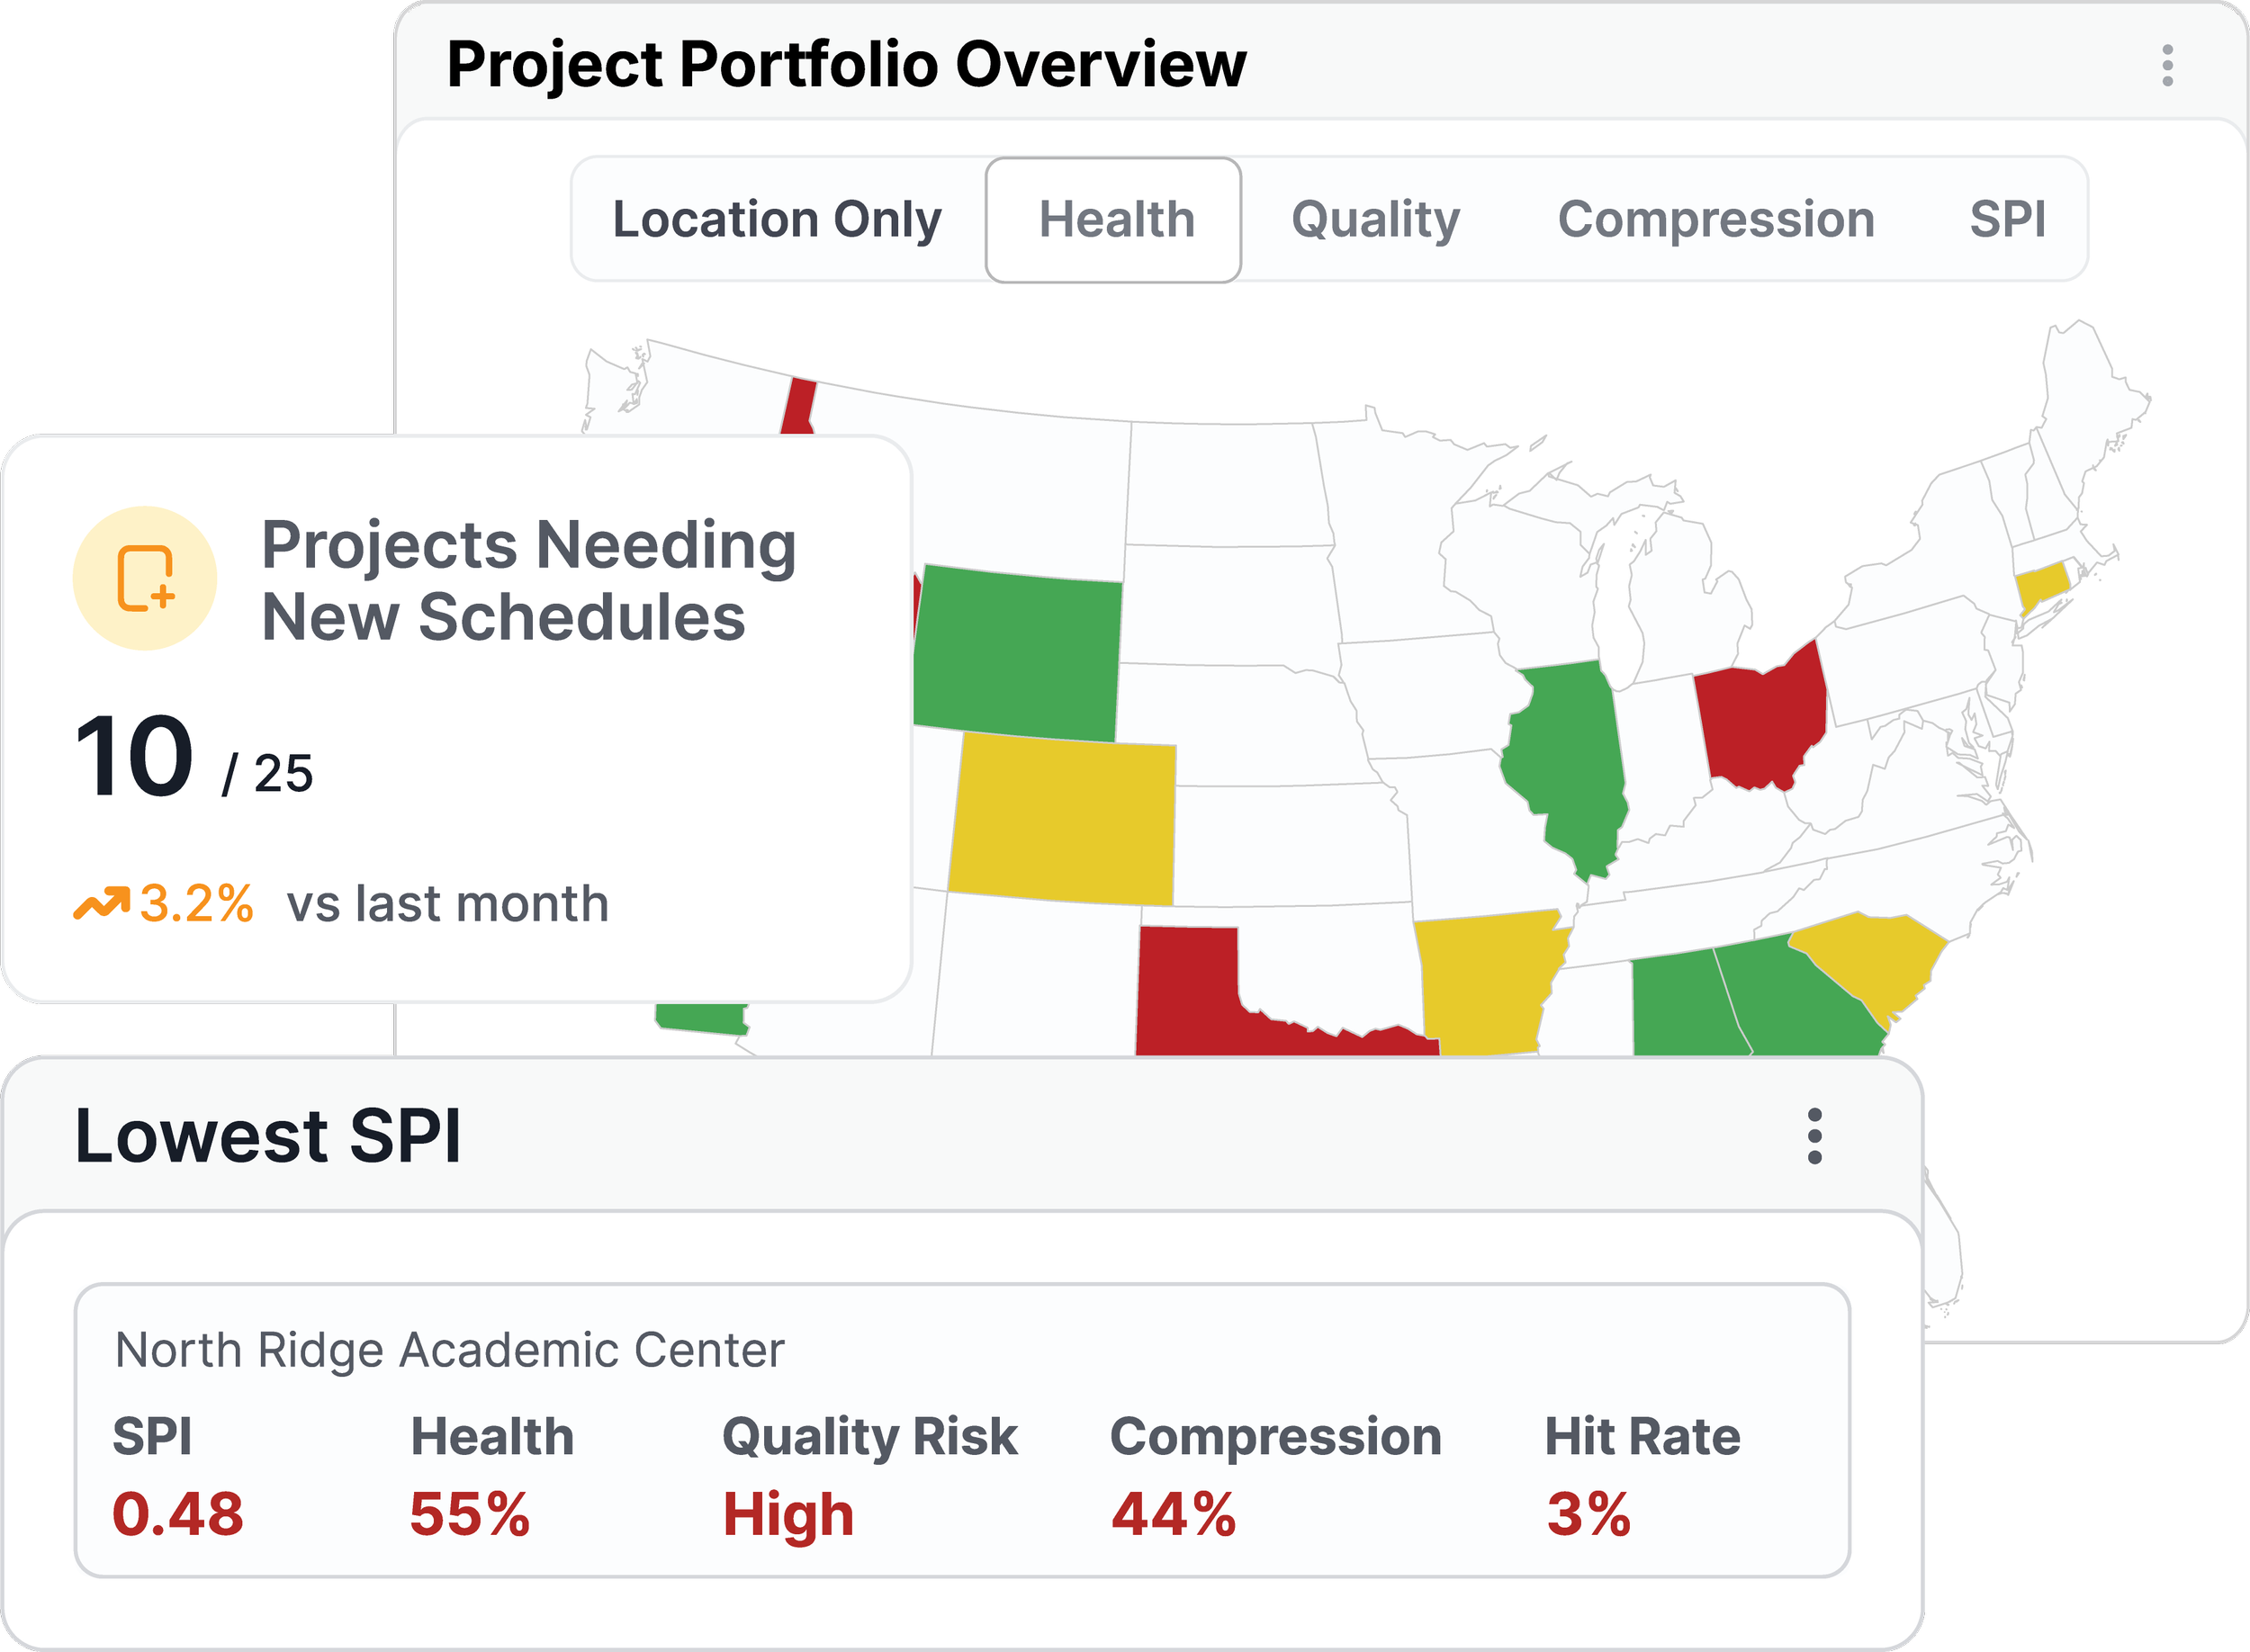Click the orange new schedule icon
The width and height of the screenshot is (2250, 1652).
point(145,578)
